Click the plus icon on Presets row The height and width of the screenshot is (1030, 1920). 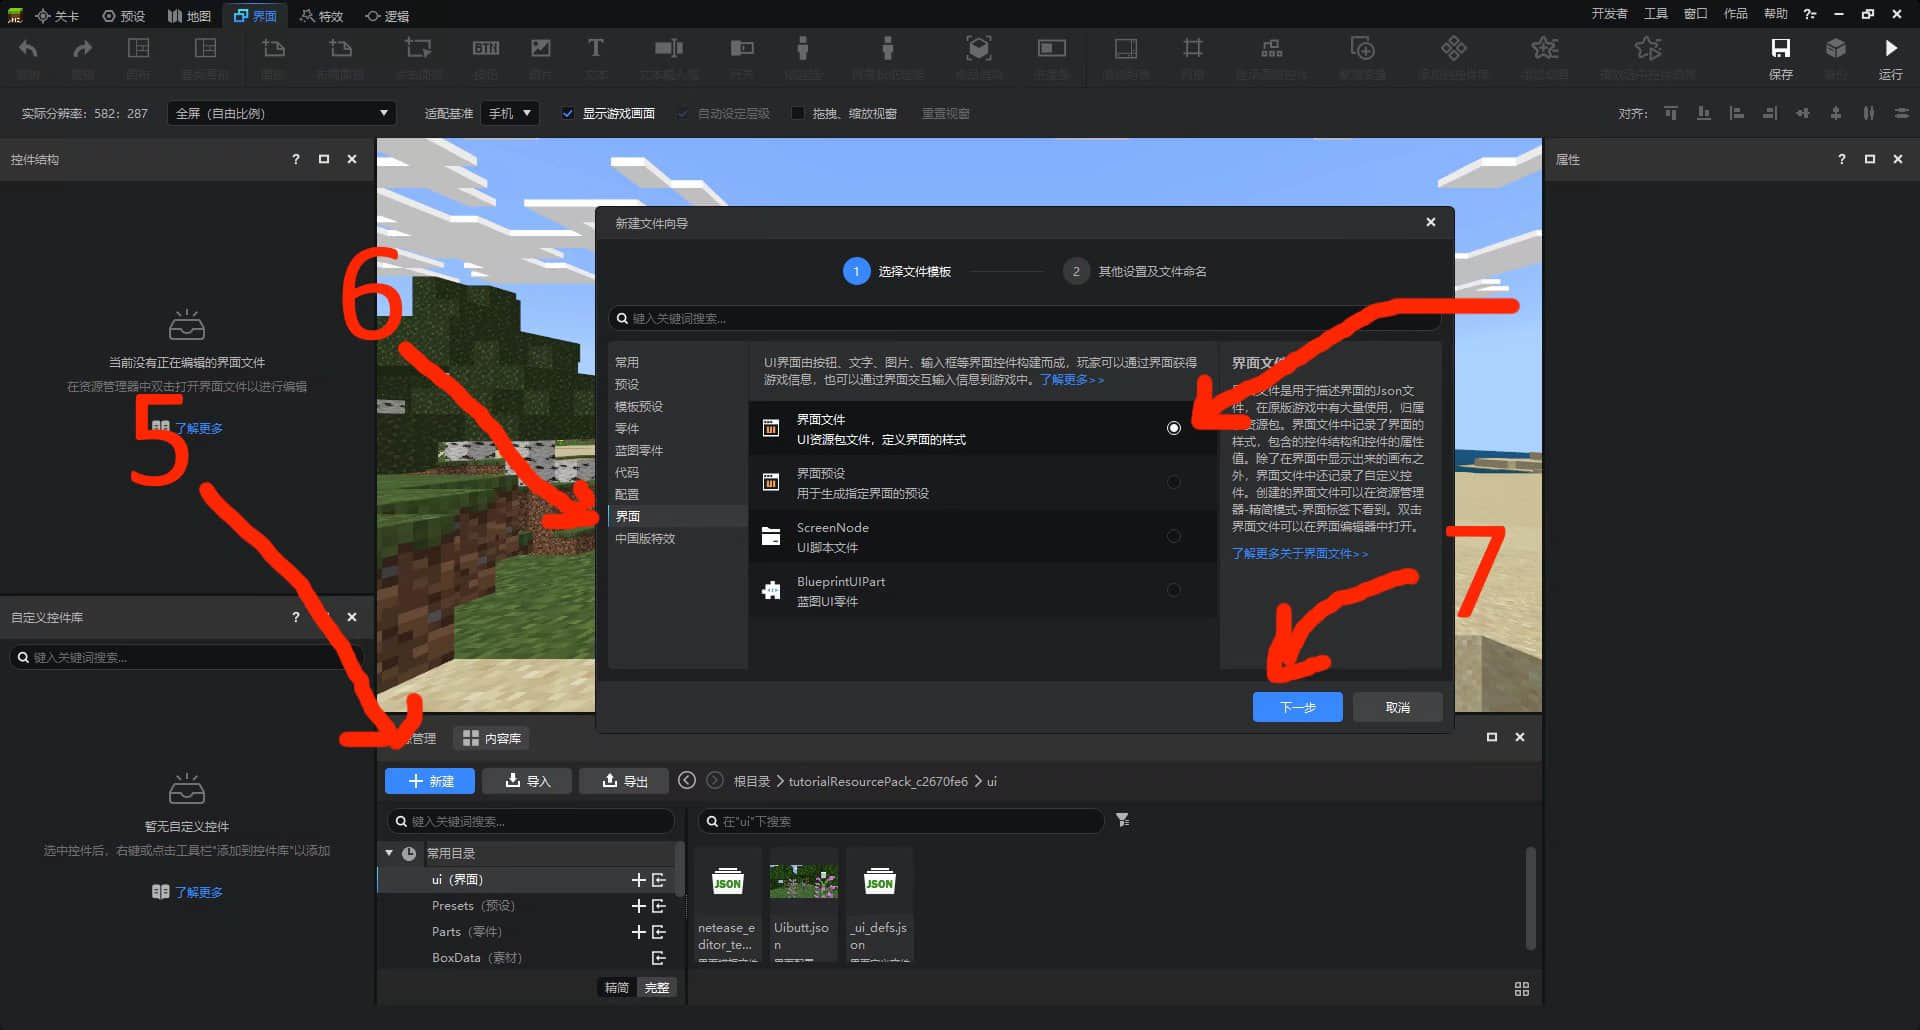639,906
